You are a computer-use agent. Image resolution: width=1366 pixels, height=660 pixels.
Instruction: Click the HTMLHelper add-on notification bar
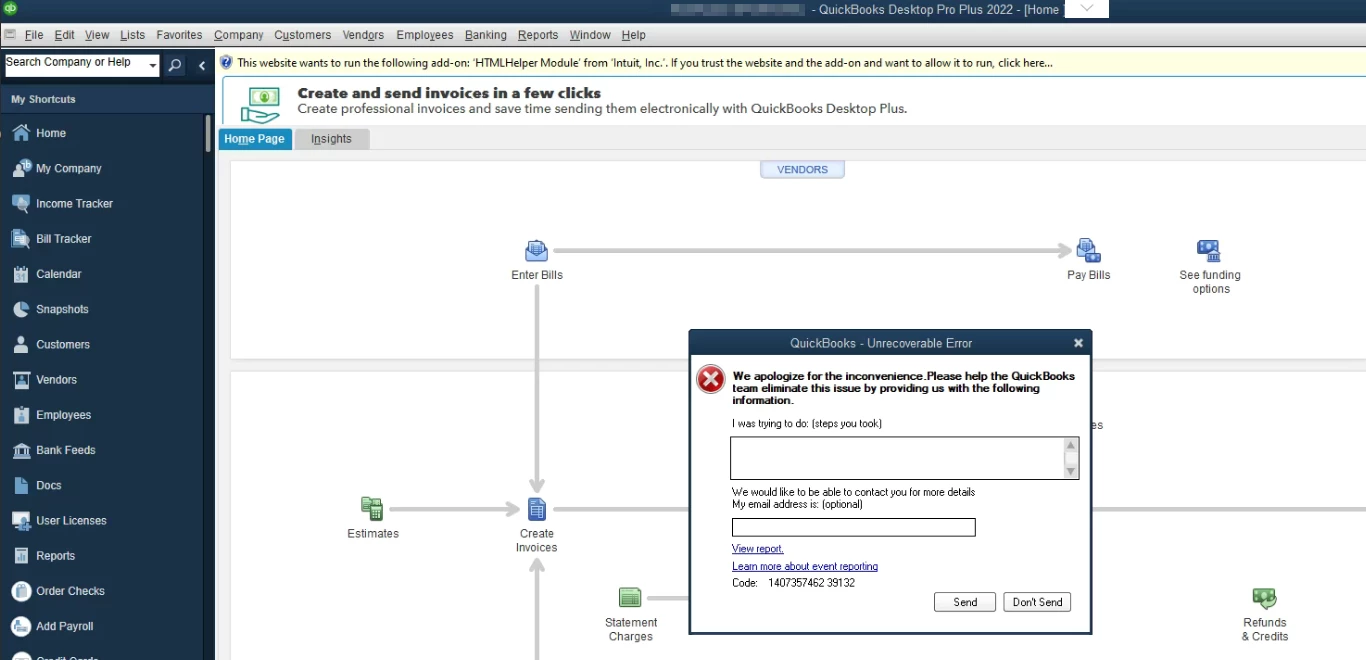[791, 62]
